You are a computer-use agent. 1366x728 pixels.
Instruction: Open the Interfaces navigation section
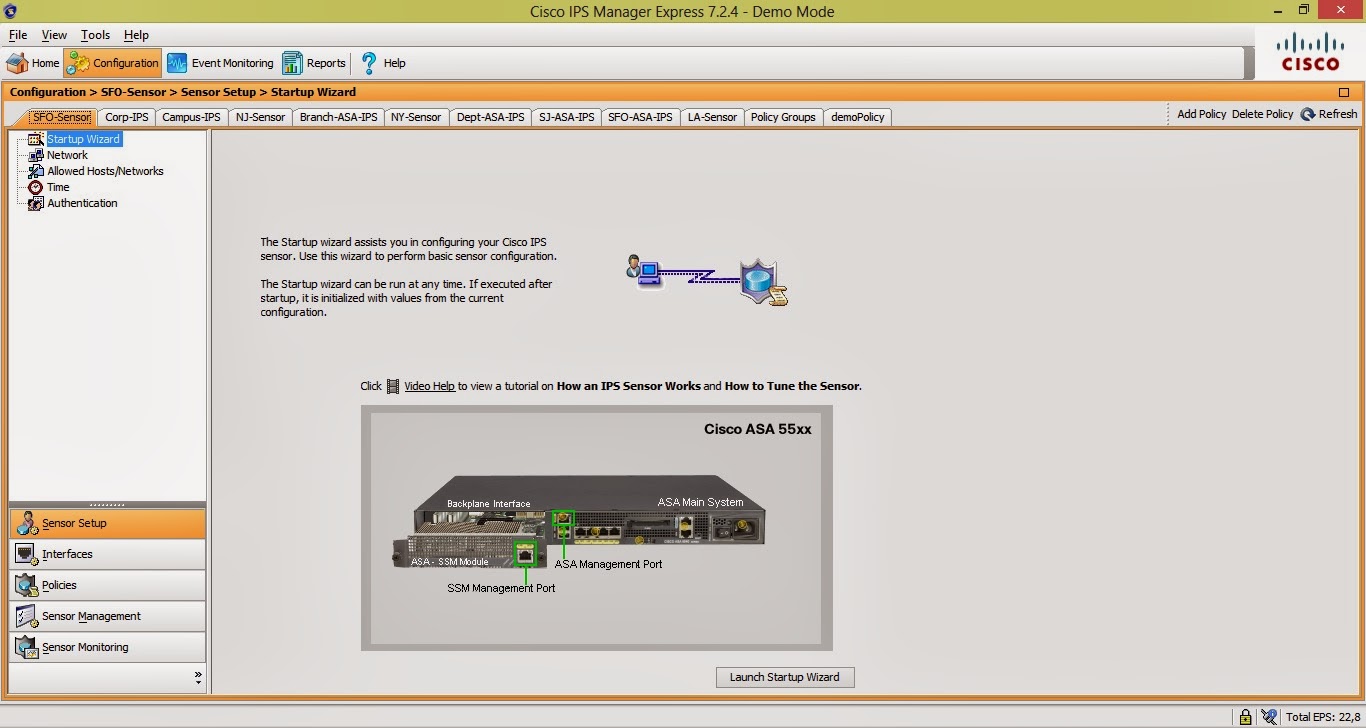pyautogui.click(x=107, y=554)
